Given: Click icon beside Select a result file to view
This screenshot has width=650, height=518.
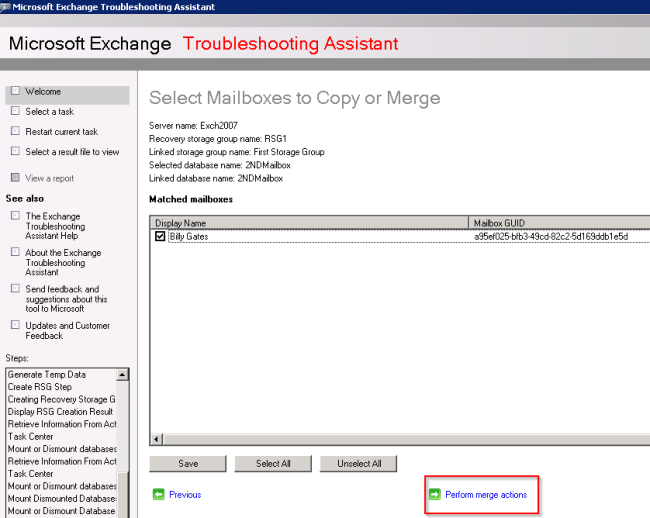Looking at the screenshot, I should point(15,151).
